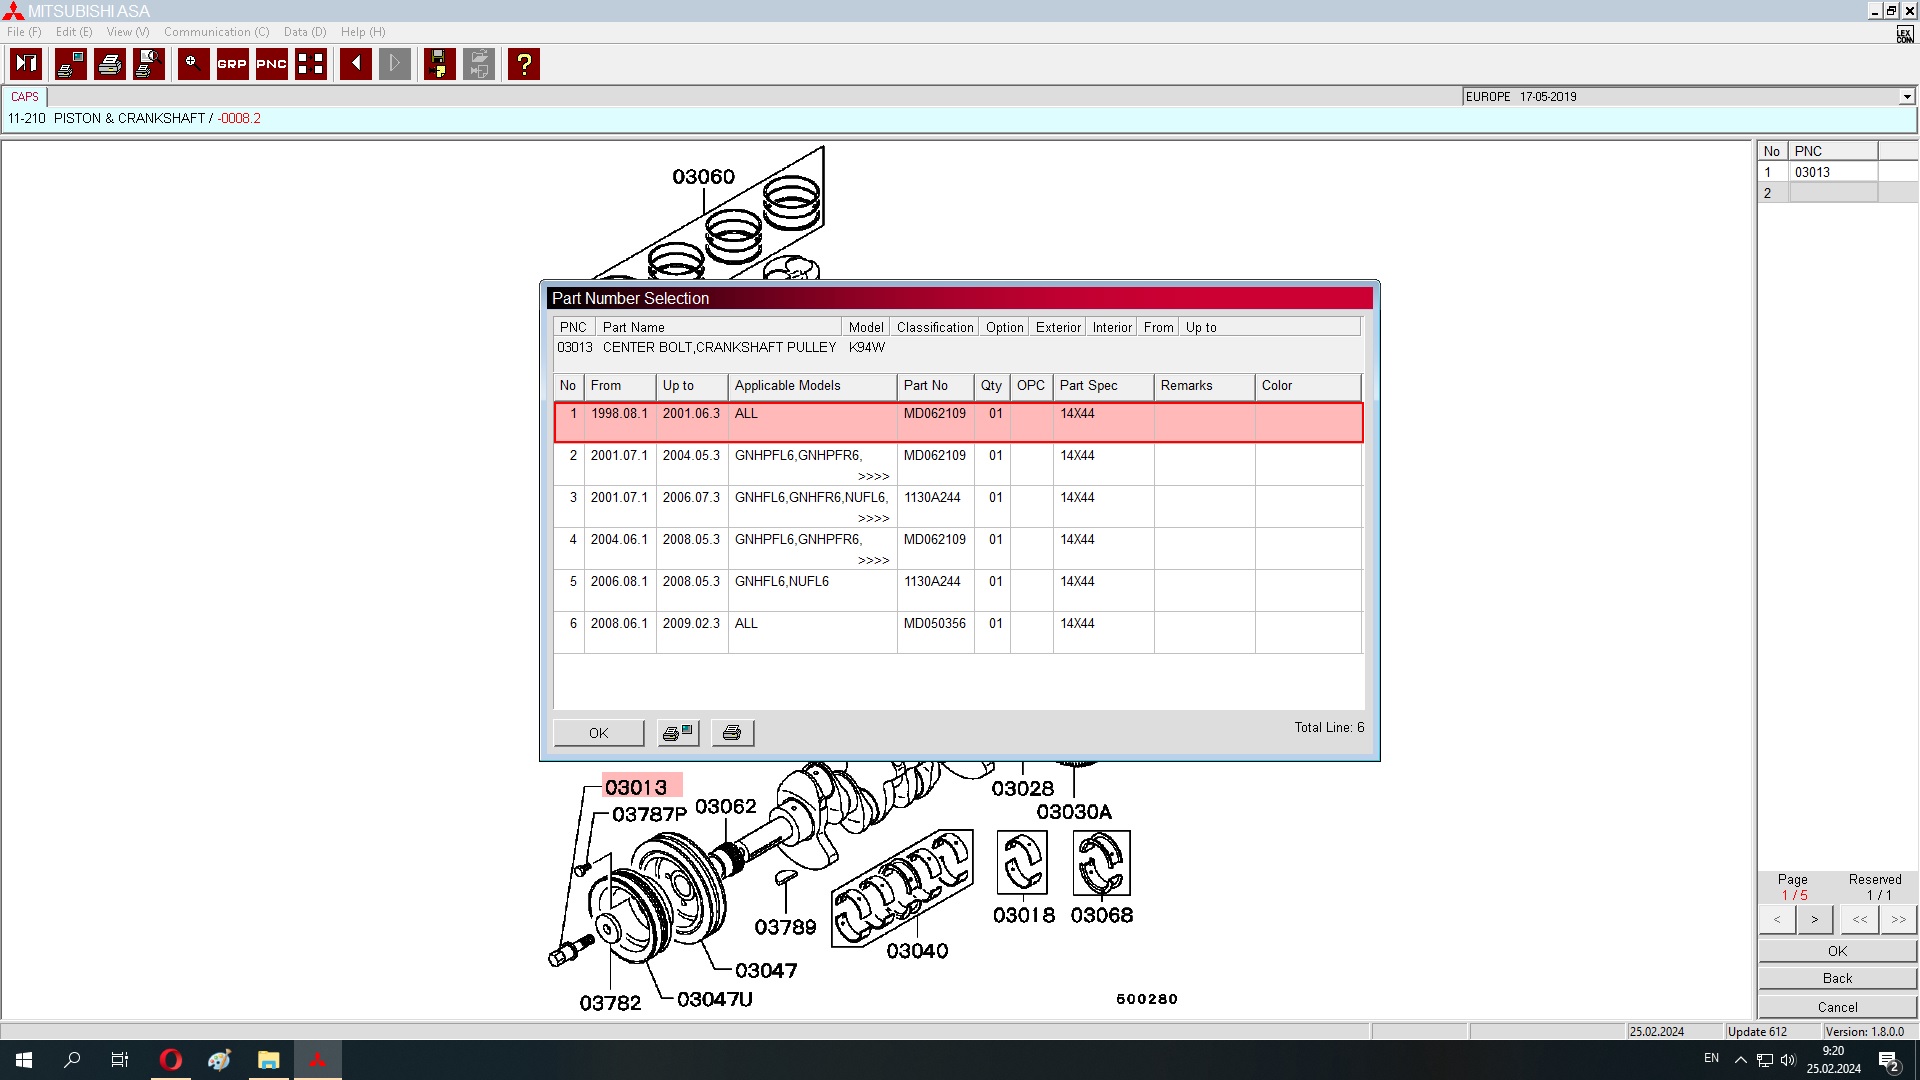Screen dimensions: 1920x1080
Task: Open help with the question mark icon
Action: (523, 64)
